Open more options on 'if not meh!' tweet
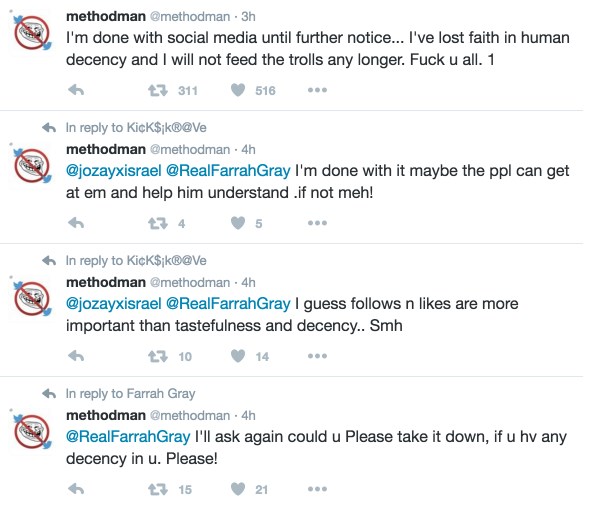 317,223
